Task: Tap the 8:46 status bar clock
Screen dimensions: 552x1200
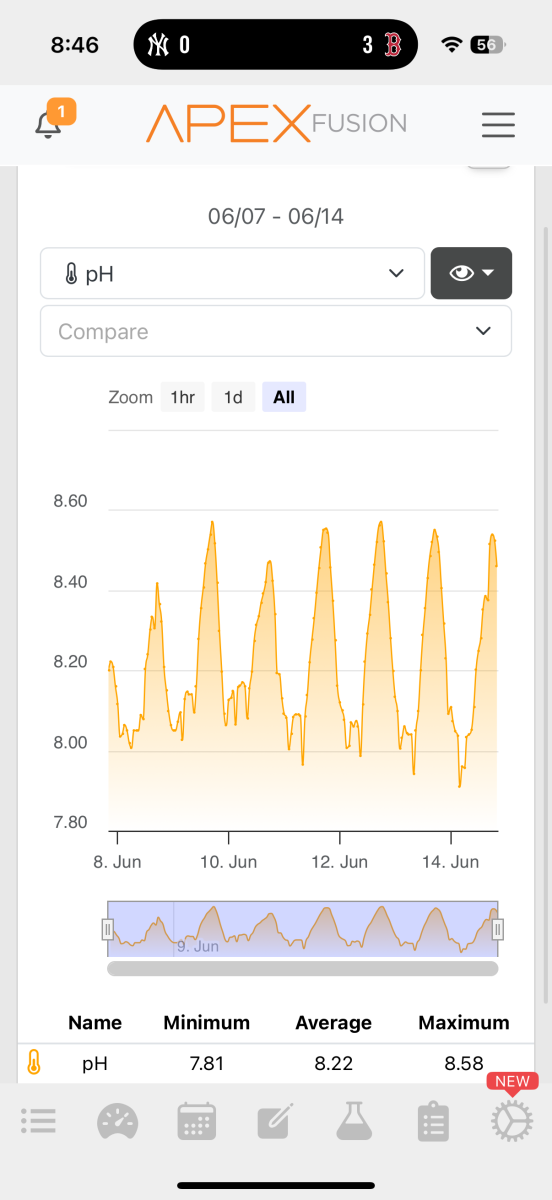Action: pyautogui.click(x=75, y=45)
